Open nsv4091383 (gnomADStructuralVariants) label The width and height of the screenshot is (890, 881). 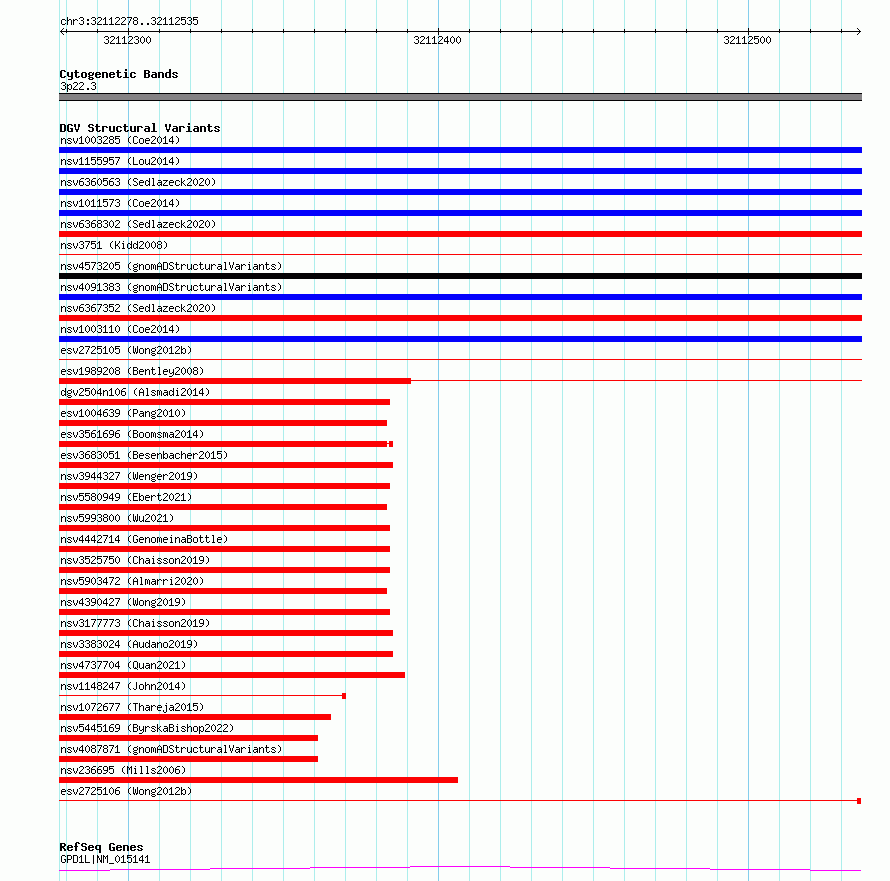[x=171, y=287]
